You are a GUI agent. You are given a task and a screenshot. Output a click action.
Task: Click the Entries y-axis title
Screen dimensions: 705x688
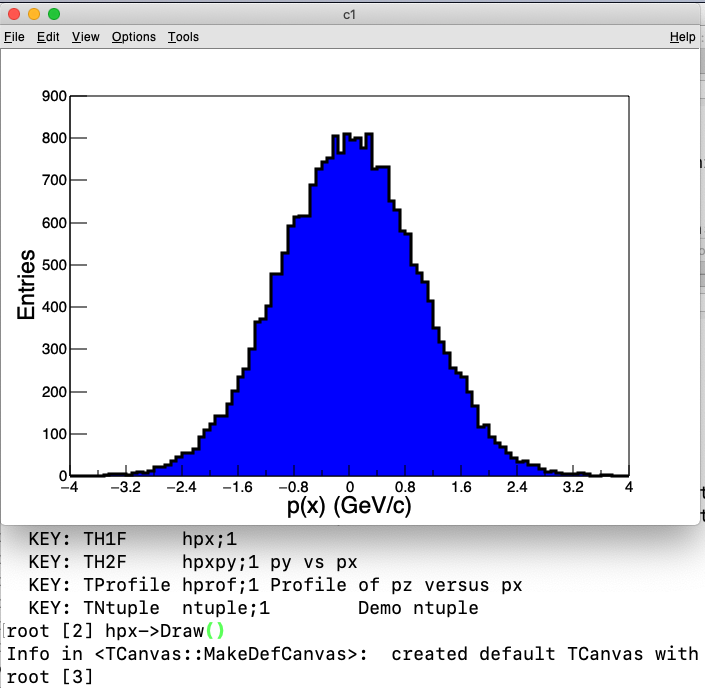pyautogui.click(x=28, y=285)
